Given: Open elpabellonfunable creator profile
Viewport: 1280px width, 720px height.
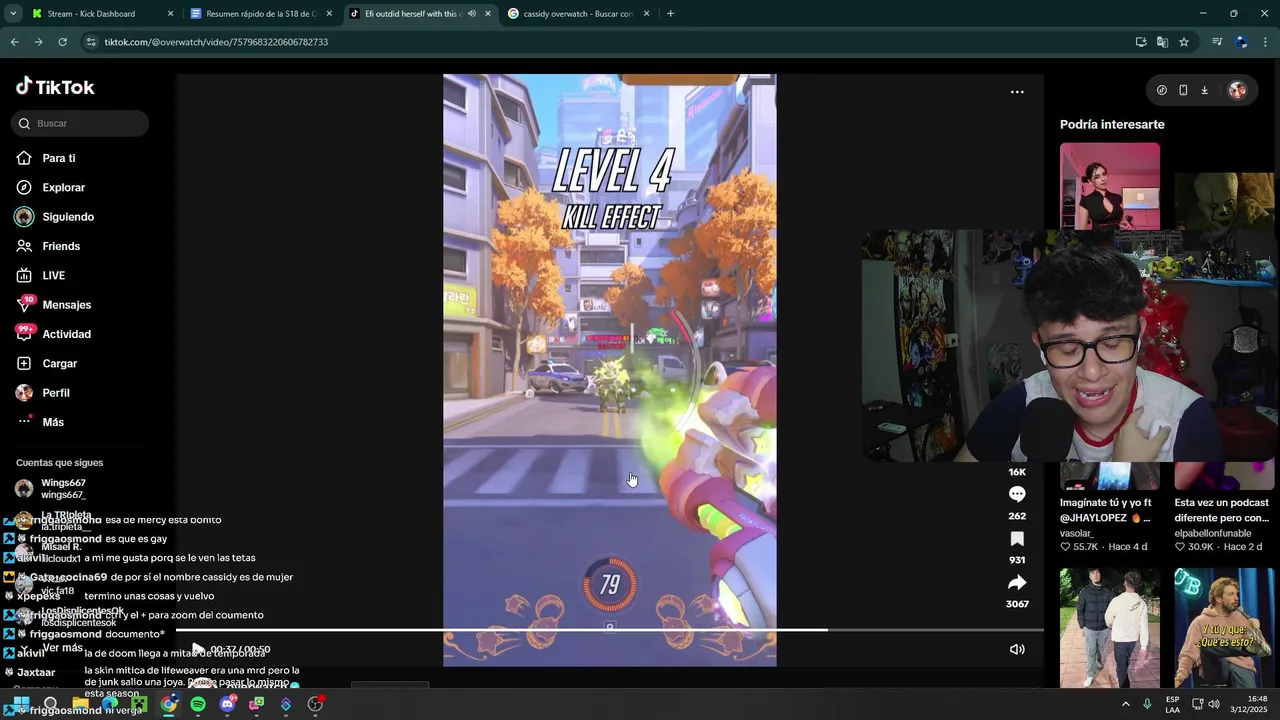Looking at the screenshot, I should [1211, 533].
